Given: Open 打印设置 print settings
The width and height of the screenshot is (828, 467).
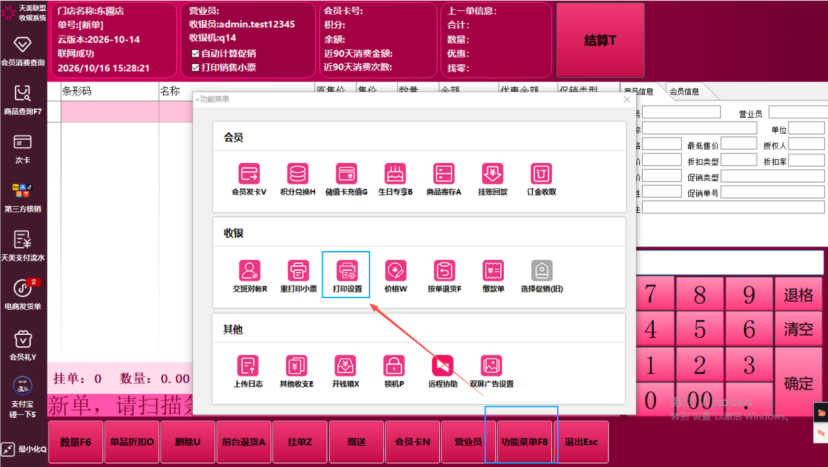Looking at the screenshot, I should pos(347,276).
